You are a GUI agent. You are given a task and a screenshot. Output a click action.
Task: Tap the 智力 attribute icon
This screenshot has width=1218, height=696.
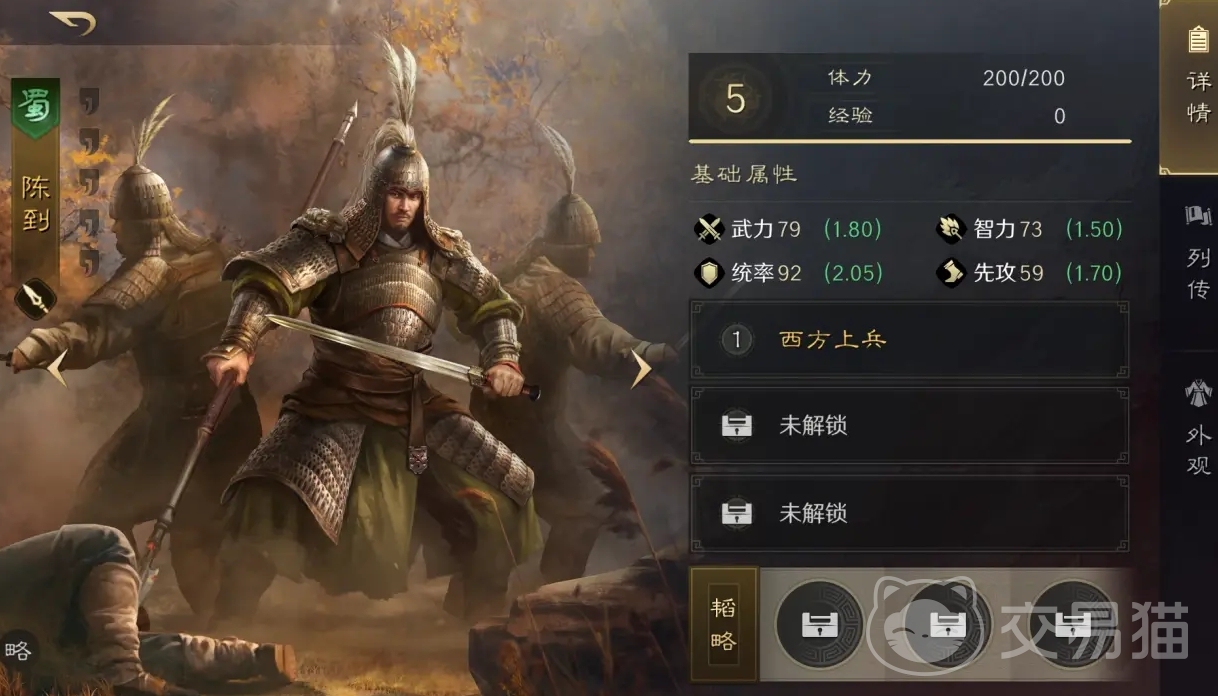coord(950,229)
